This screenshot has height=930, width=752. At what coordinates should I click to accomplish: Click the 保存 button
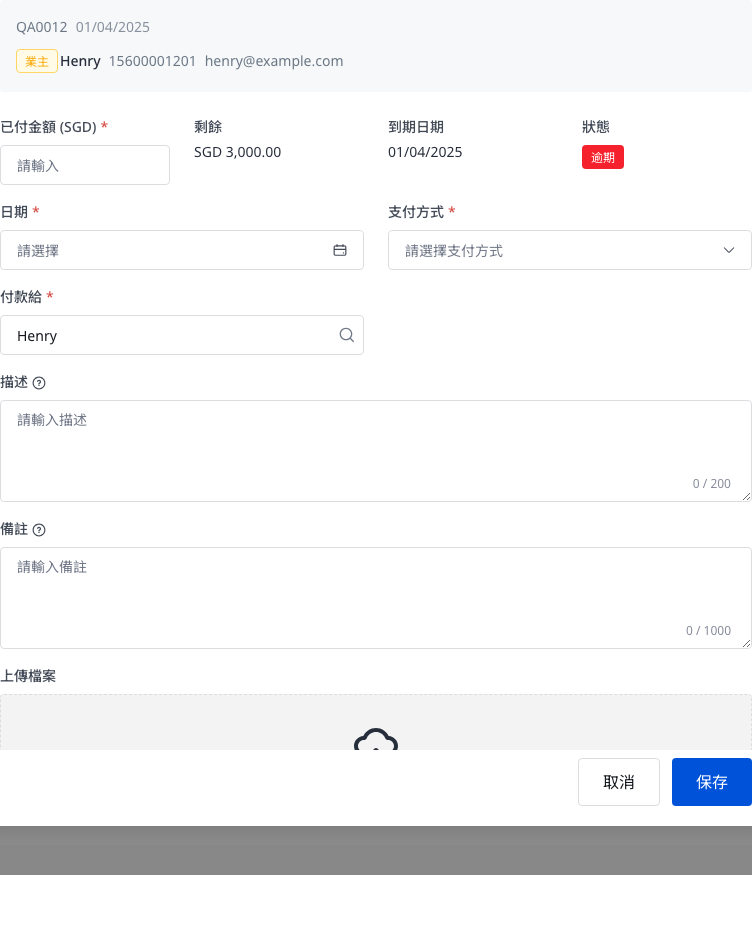(712, 782)
